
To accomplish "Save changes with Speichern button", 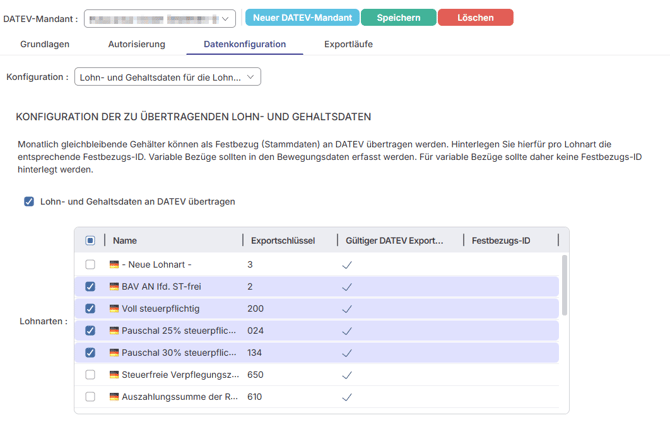I will click(398, 18).
